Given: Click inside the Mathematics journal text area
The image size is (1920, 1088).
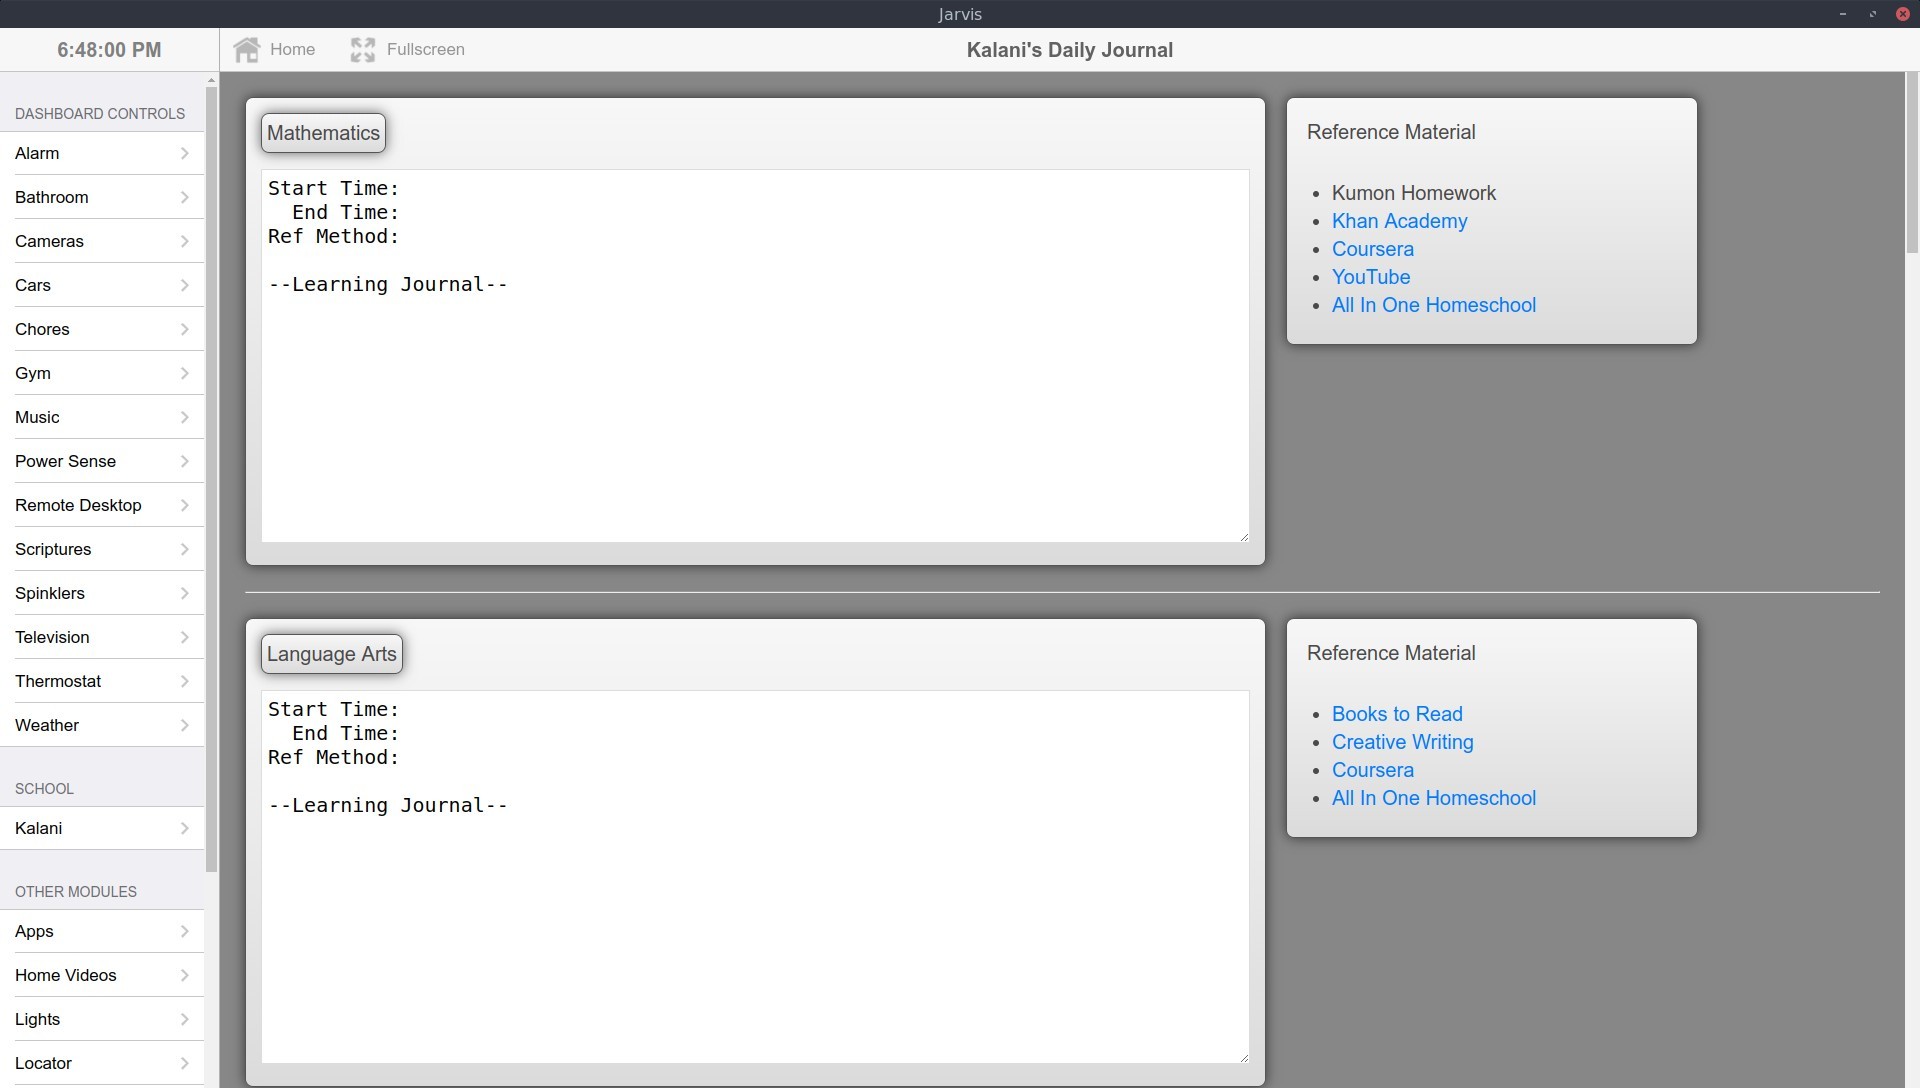Looking at the screenshot, I should [x=755, y=400].
